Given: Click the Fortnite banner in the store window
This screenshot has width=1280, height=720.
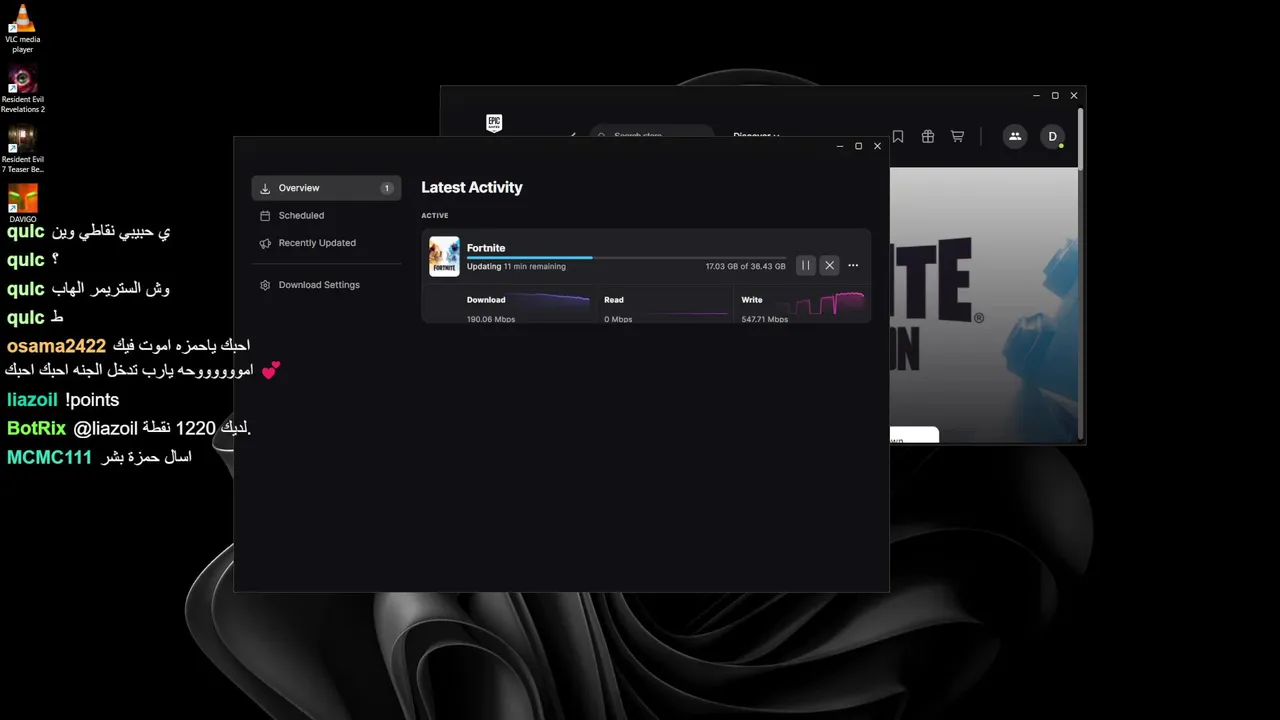Looking at the screenshot, I should click(x=983, y=305).
